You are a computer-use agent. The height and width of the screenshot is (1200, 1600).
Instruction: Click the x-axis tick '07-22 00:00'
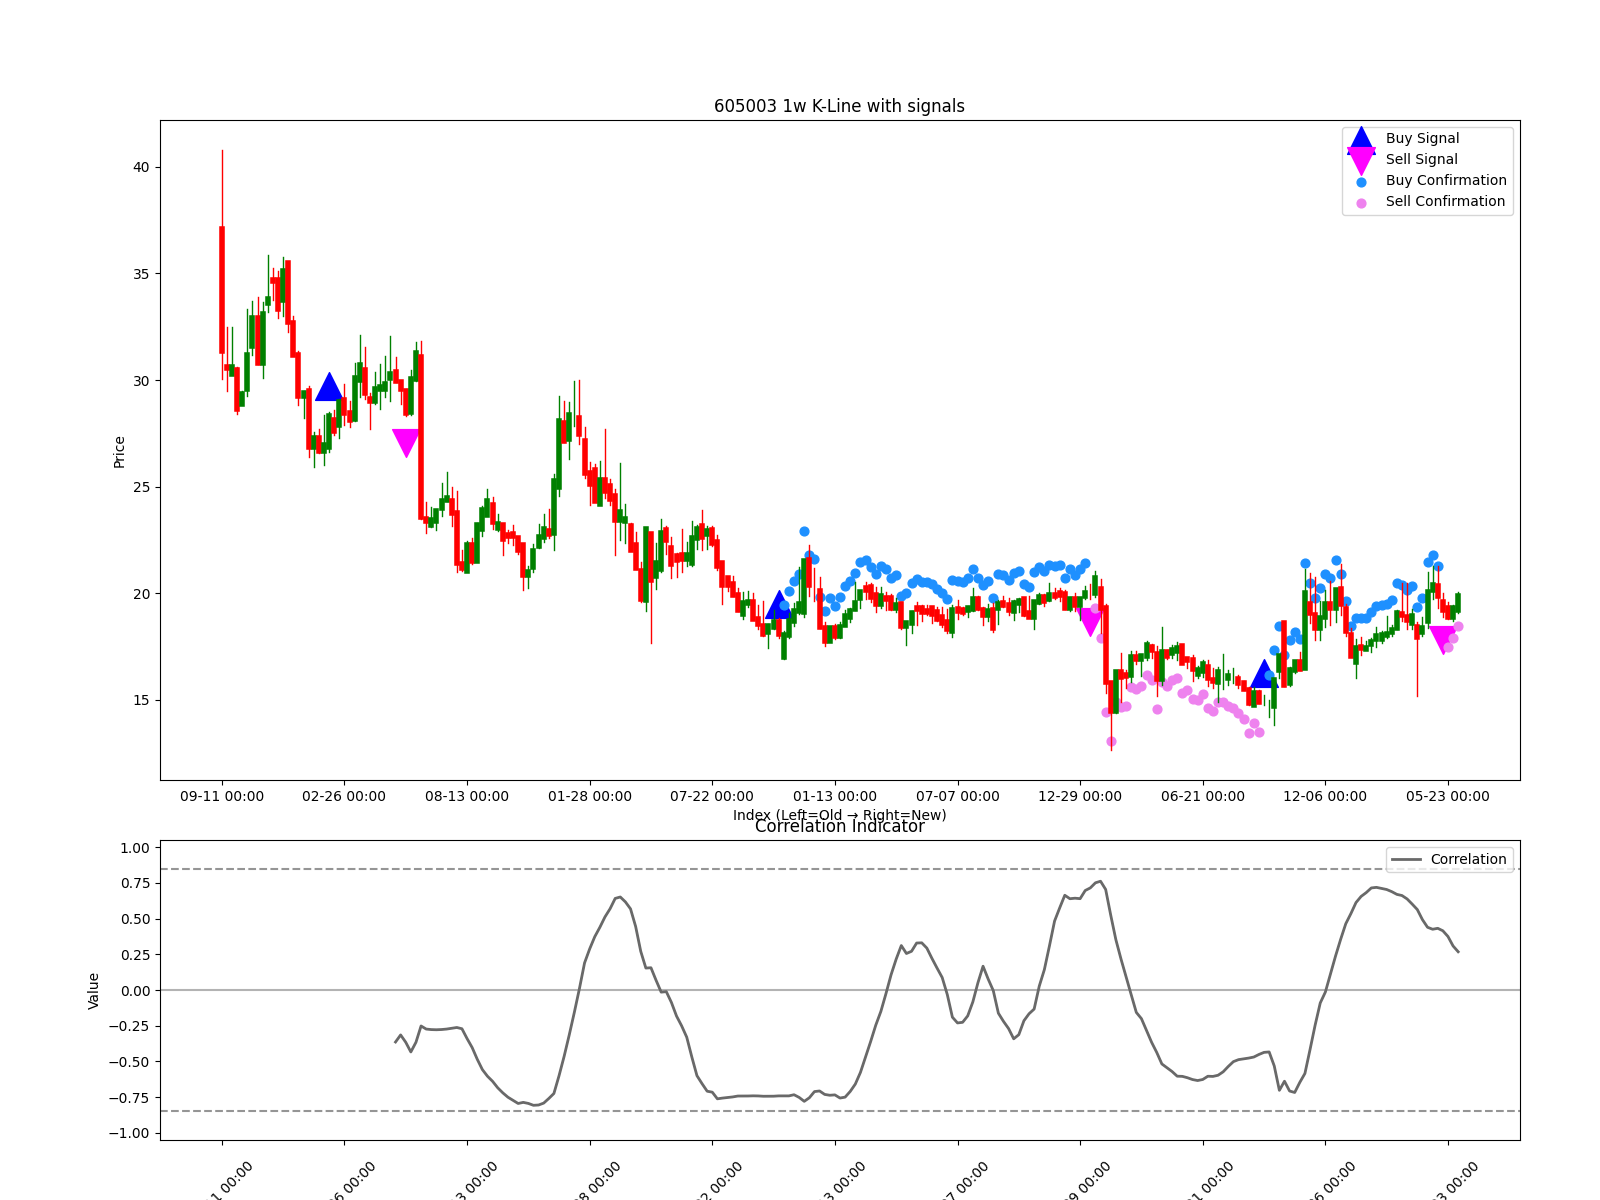pyautogui.click(x=712, y=797)
